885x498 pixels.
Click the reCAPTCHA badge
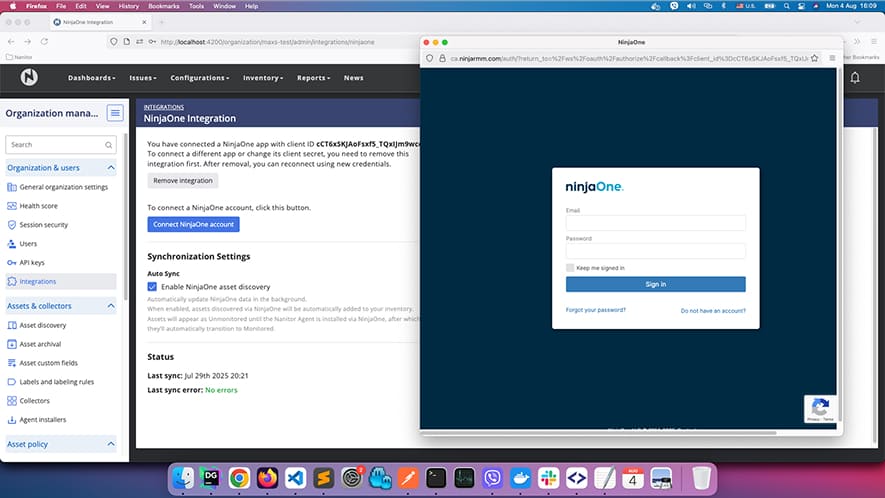[819, 409]
